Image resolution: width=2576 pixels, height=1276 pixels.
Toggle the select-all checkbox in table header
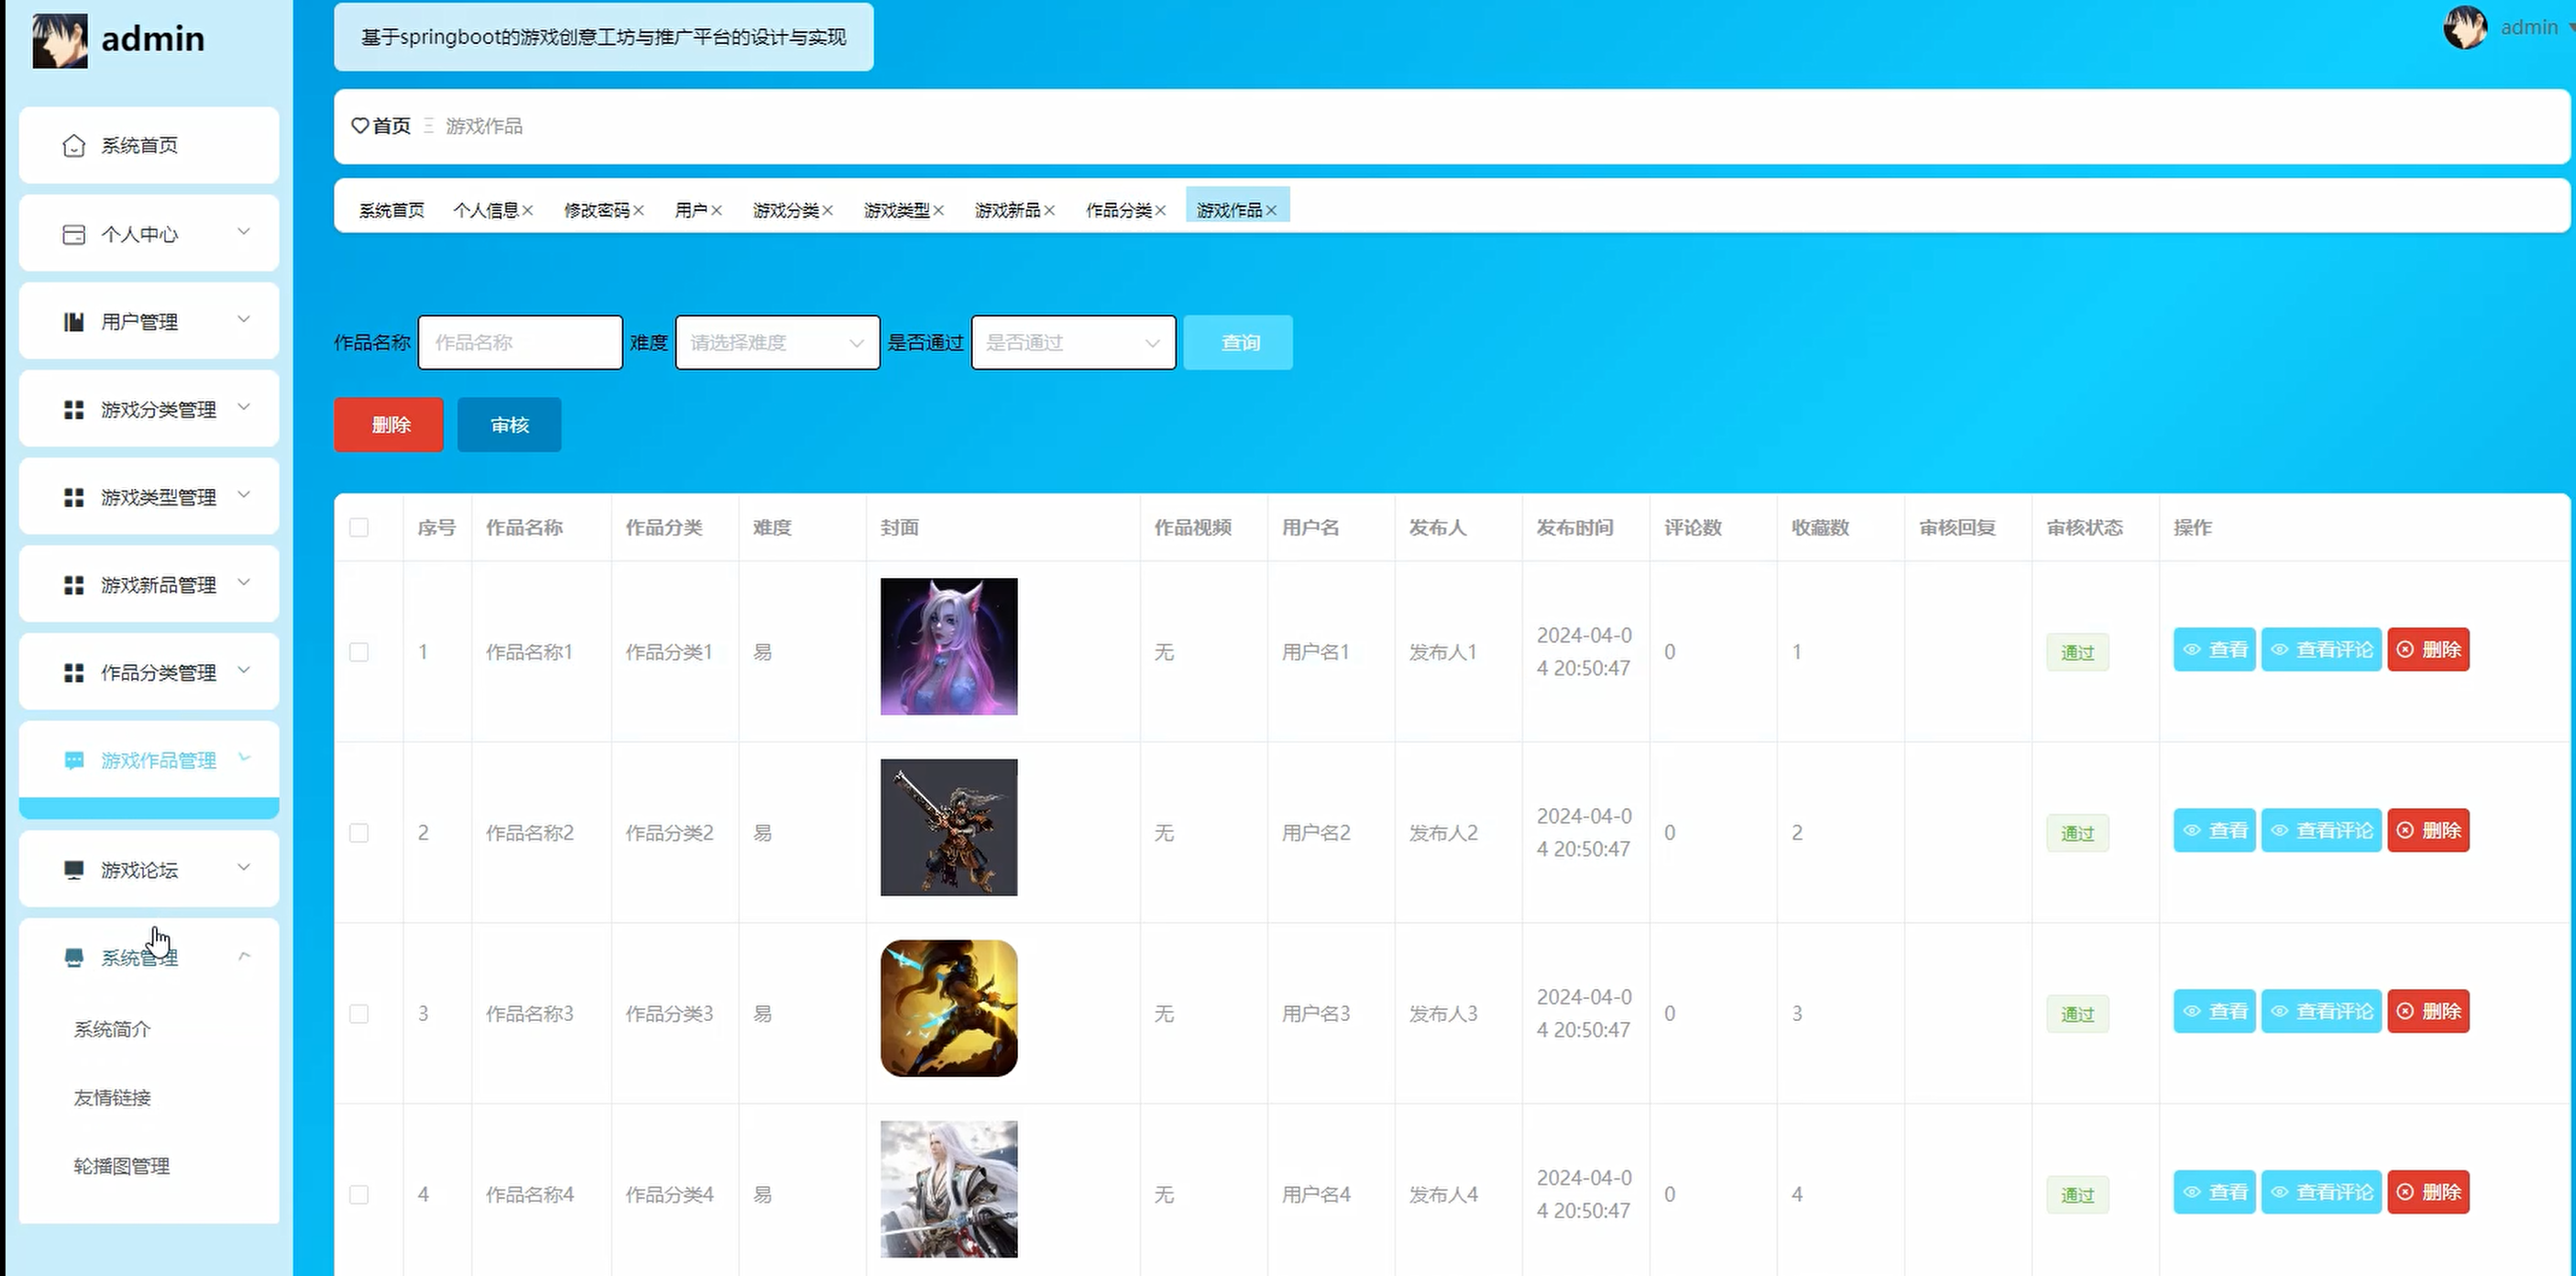coord(359,528)
